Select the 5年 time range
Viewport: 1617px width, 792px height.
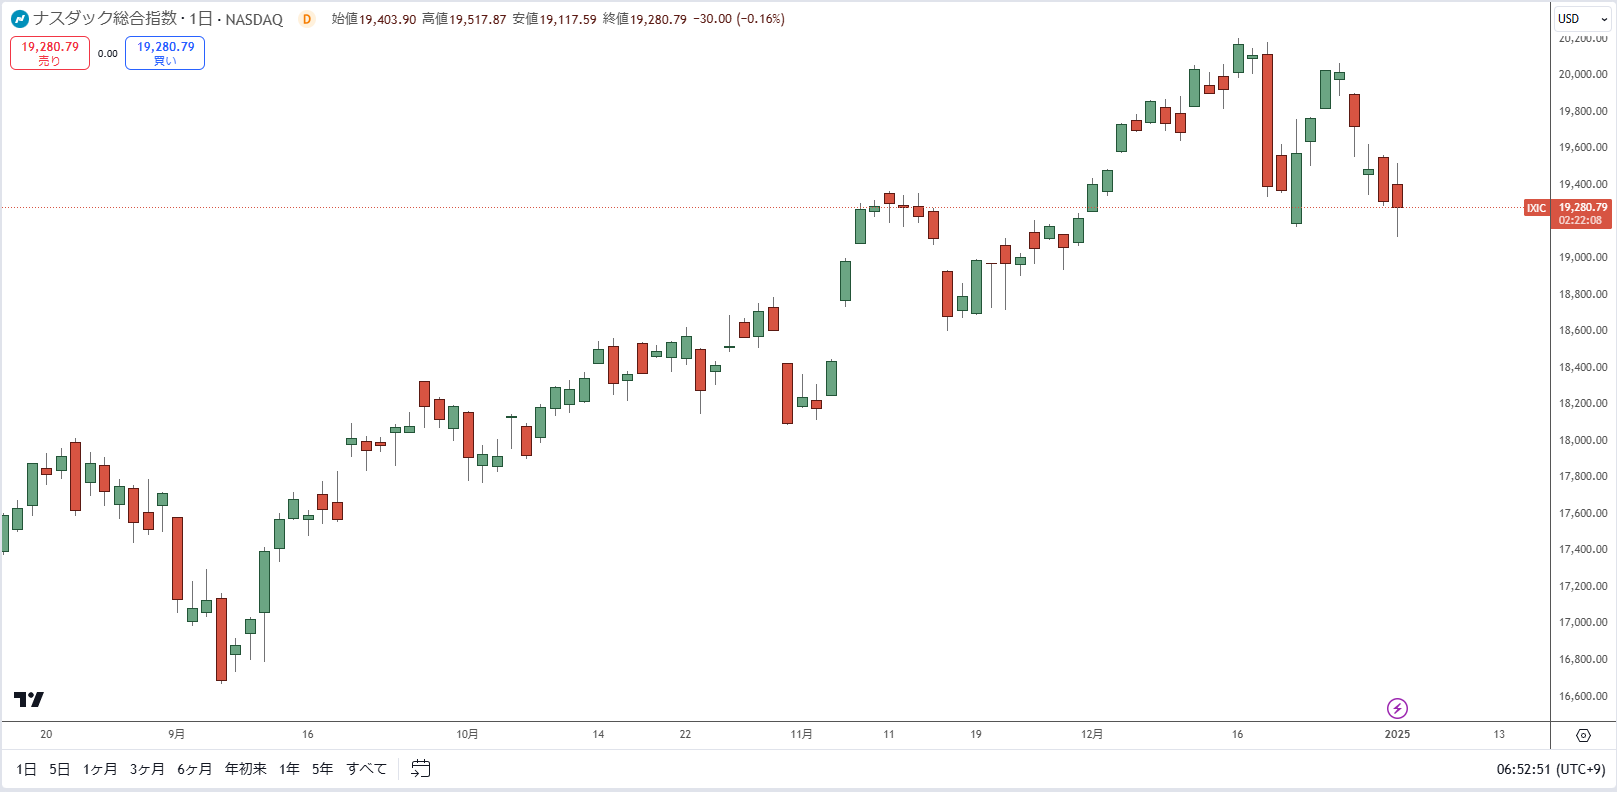[322, 769]
